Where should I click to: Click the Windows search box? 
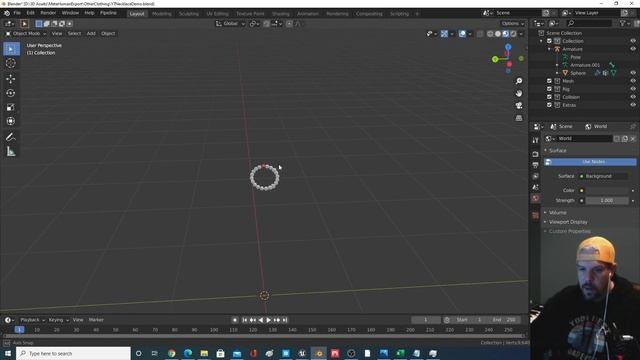[x=73, y=353]
